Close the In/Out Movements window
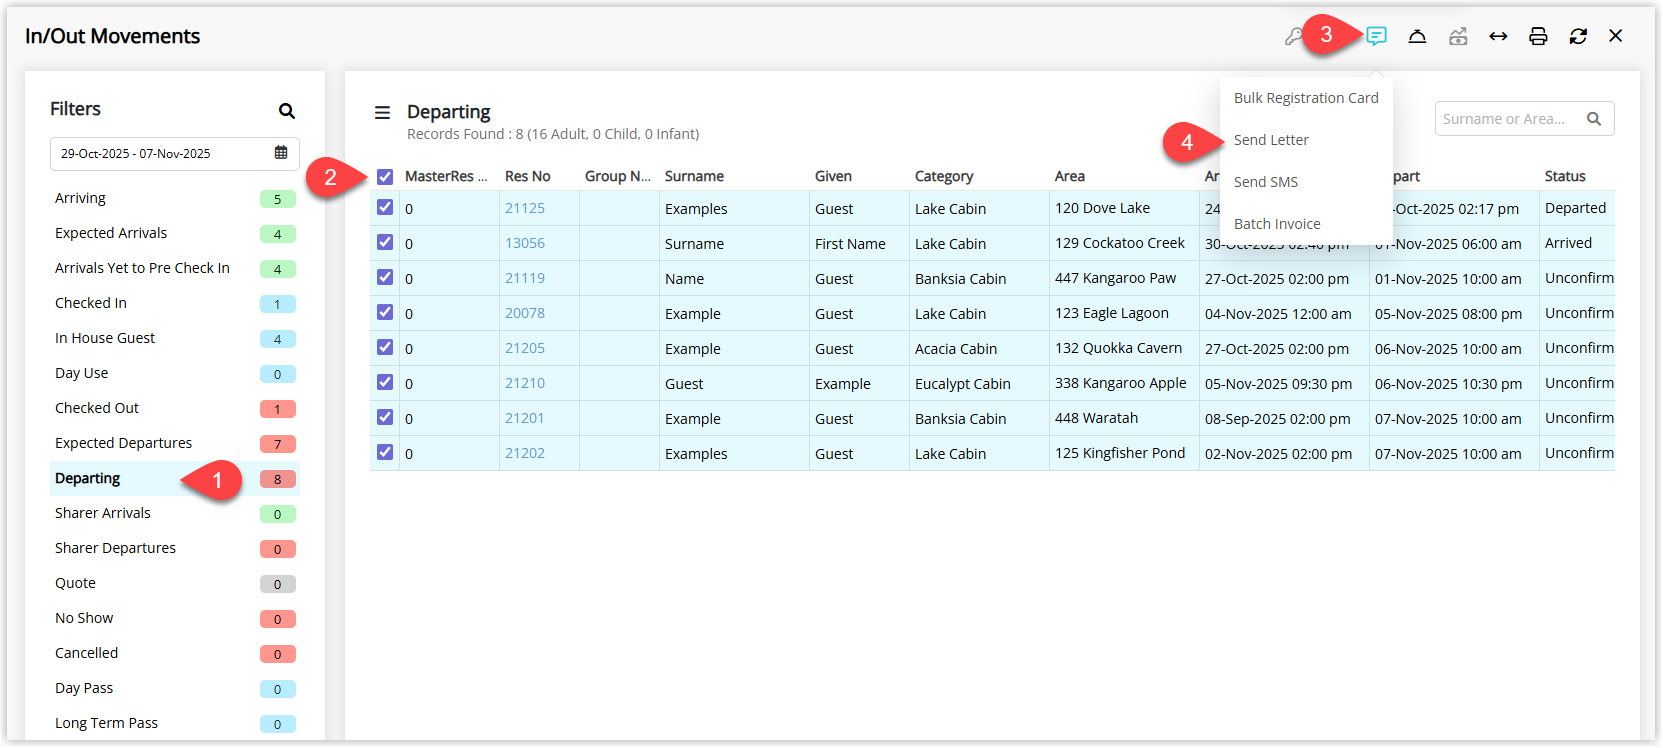This screenshot has width=1663, height=748. pos(1616,36)
